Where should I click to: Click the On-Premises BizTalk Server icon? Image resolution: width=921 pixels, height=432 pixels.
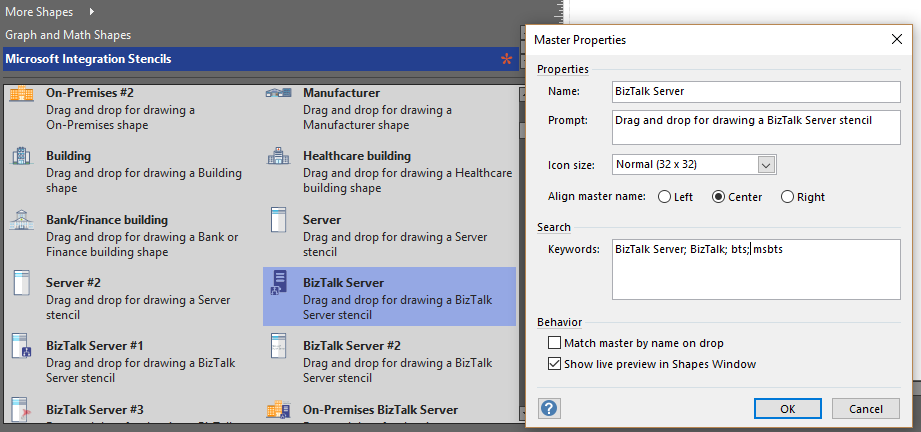(277, 410)
